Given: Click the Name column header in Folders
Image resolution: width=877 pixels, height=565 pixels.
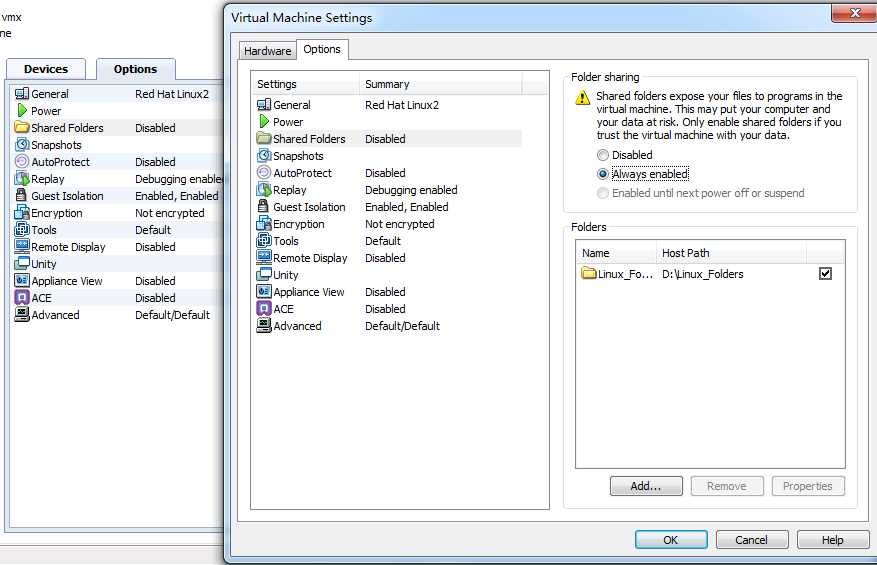Looking at the screenshot, I should (616, 253).
